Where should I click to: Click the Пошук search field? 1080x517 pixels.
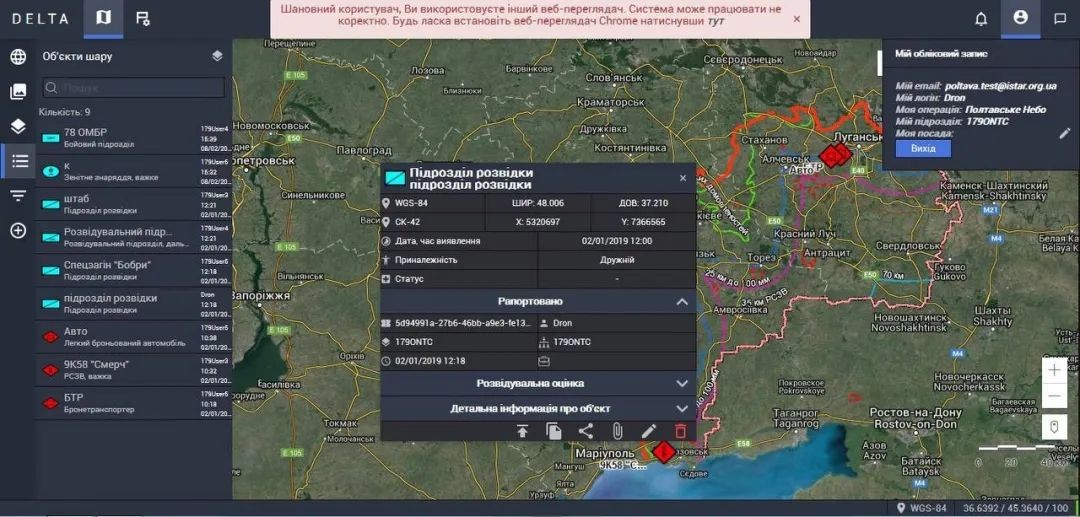click(x=135, y=88)
